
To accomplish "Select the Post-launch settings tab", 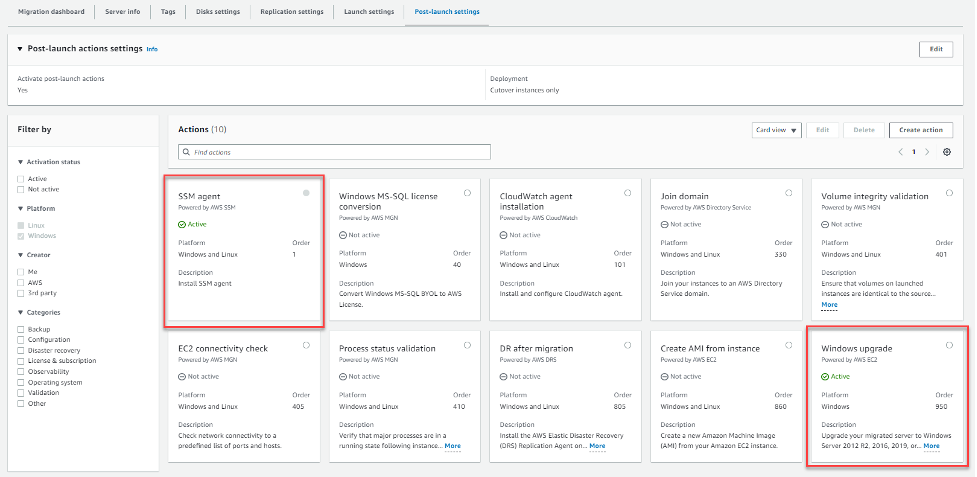I will 447,12.
